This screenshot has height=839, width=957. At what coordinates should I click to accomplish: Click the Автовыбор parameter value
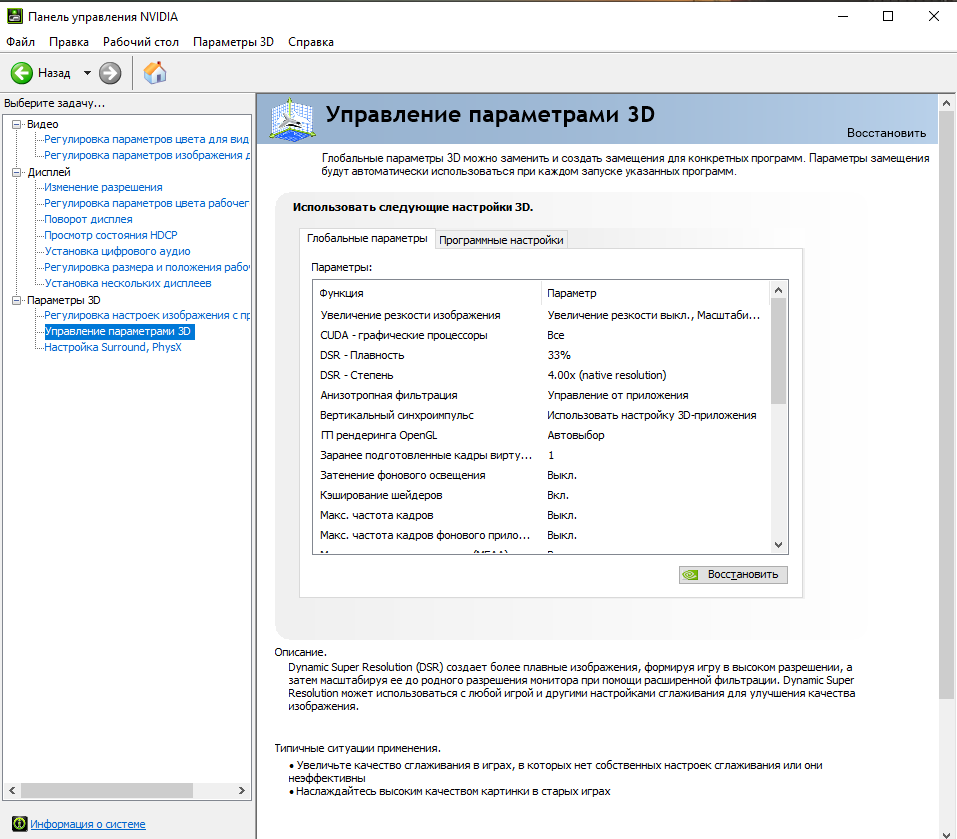[576, 436]
